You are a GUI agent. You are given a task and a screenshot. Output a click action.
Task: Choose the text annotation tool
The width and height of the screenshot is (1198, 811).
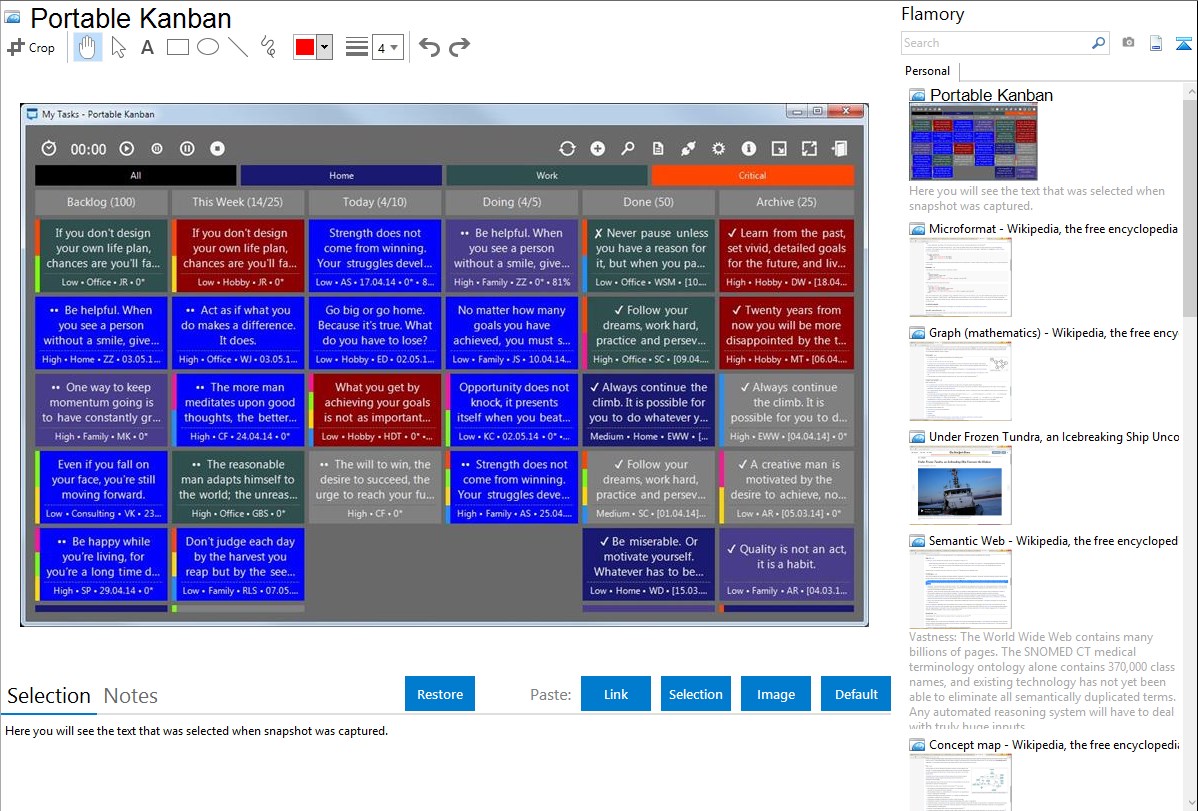click(147, 47)
